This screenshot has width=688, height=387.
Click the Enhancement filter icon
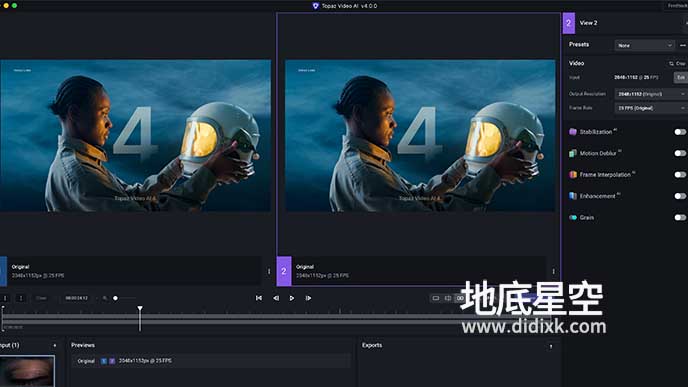coord(573,196)
